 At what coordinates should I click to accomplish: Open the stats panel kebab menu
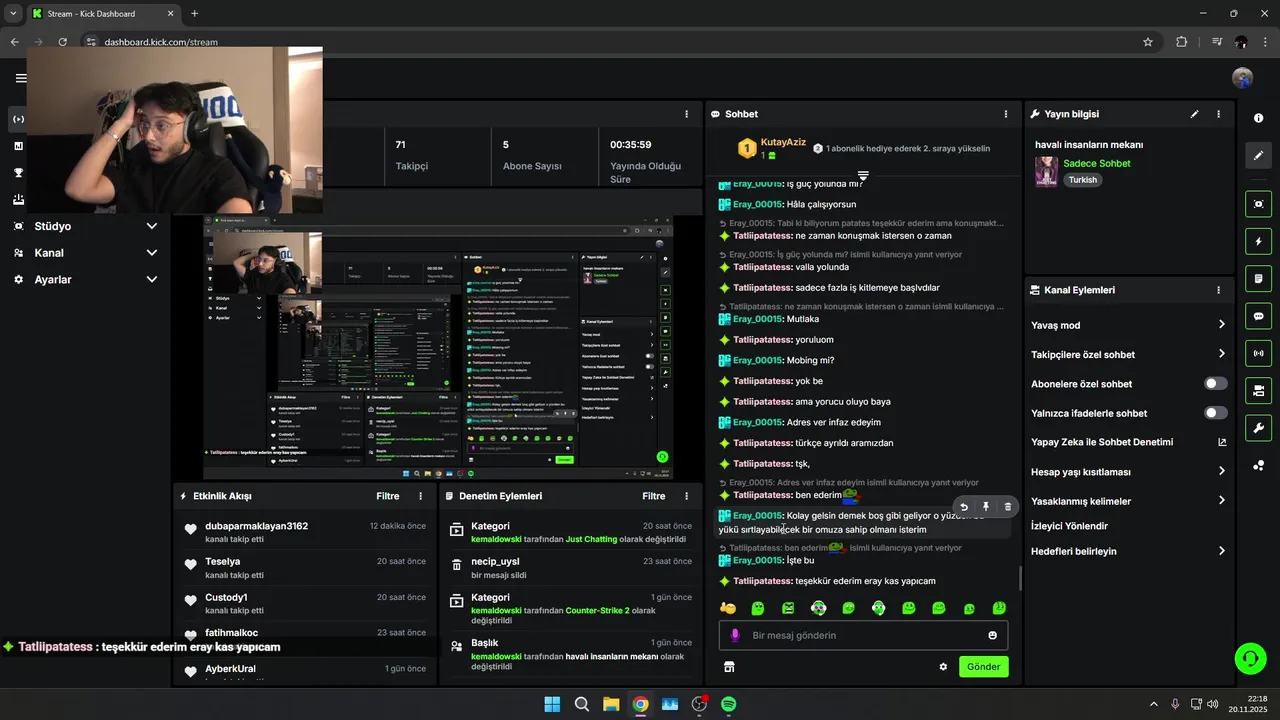pos(686,114)
